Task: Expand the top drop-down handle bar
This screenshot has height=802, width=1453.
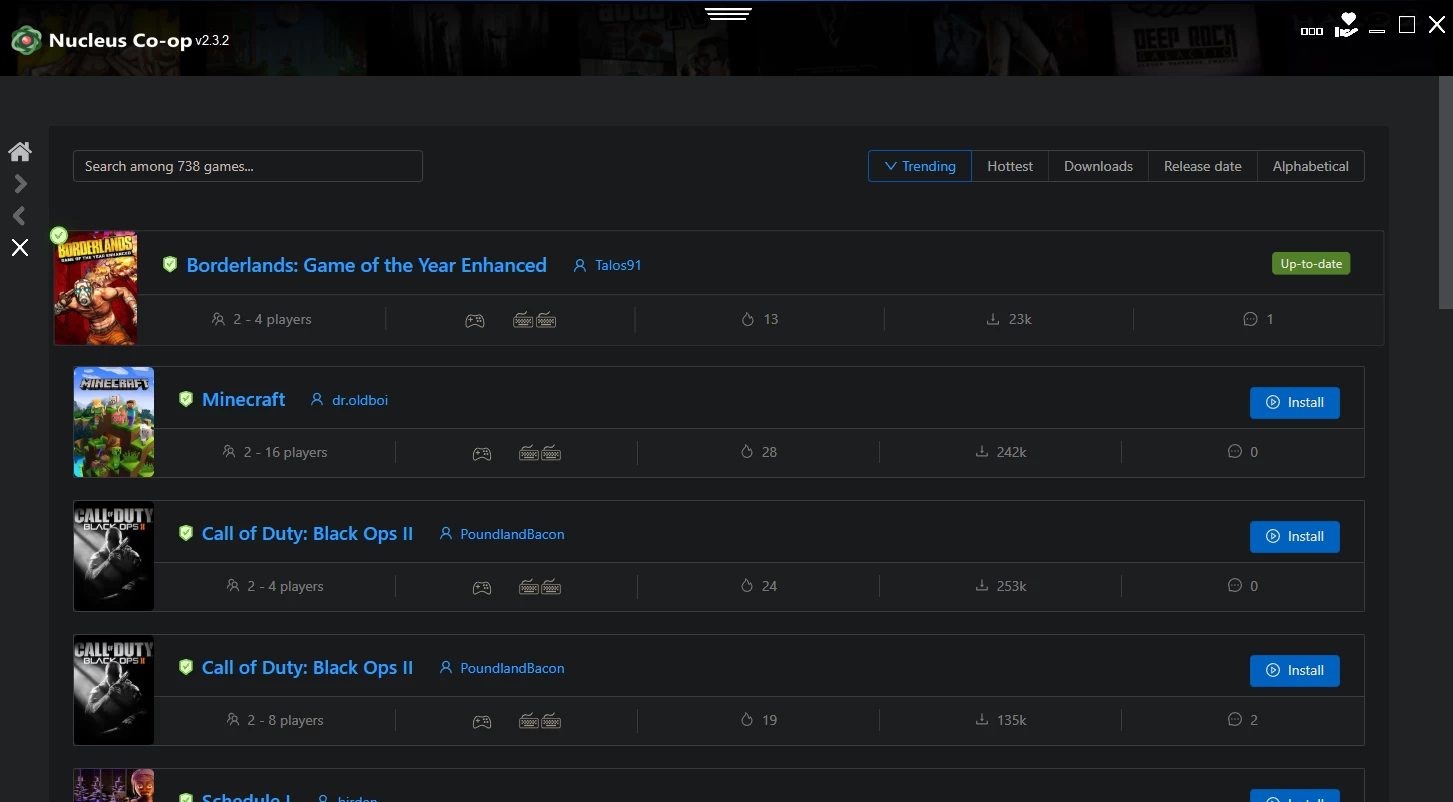Action: point(727,14)
